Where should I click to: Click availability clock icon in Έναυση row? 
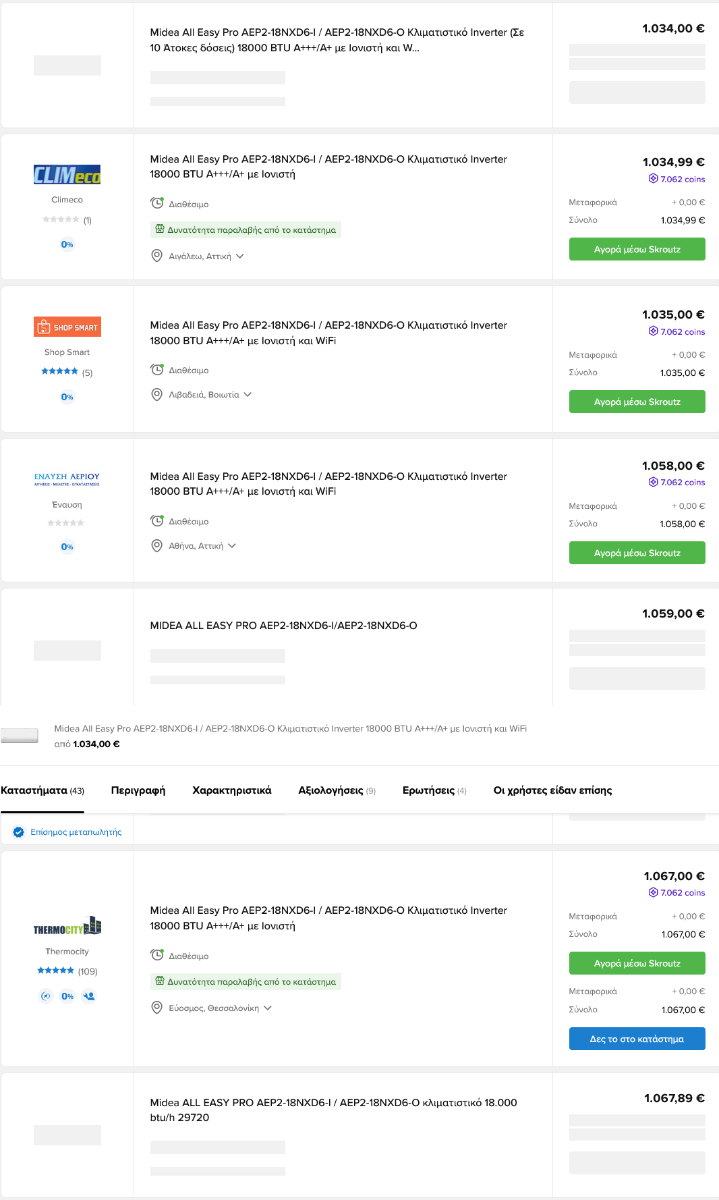[157, 521]
